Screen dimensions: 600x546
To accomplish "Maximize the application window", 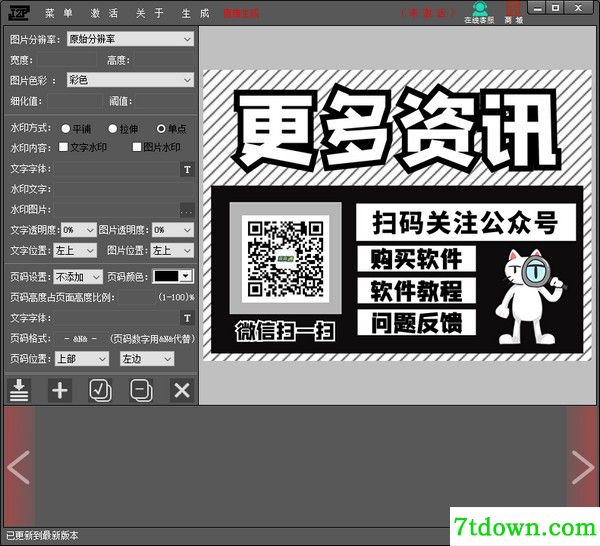I will pyautogui.click(x=556, y=8).
